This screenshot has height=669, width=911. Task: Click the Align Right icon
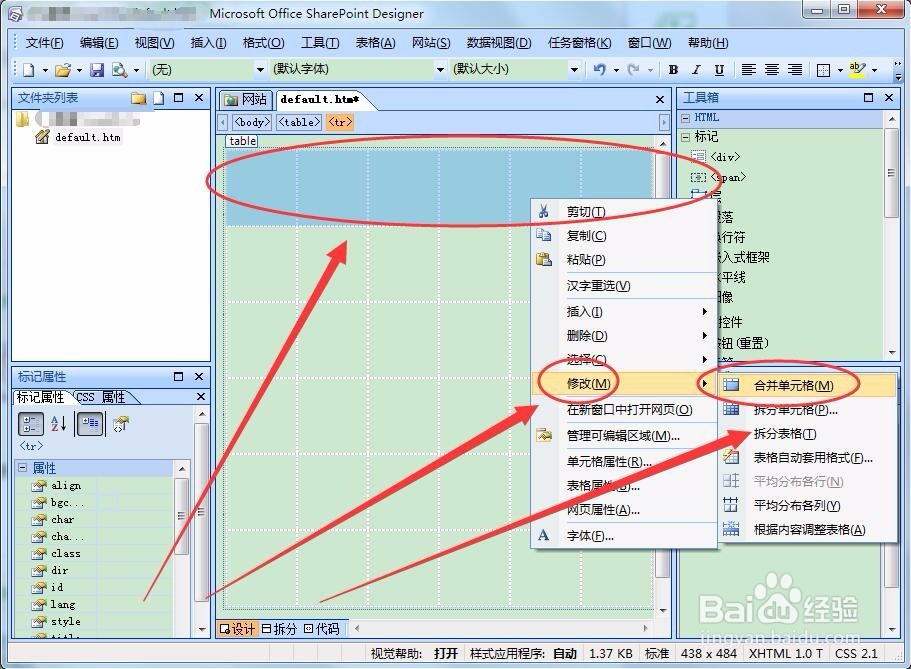click(x=795, y=70)
